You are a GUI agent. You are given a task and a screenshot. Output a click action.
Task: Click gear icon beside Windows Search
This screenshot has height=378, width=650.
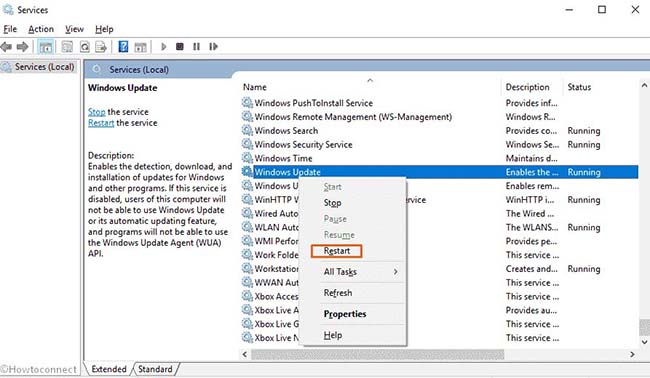pyautogui.click(x=247, y=130)
